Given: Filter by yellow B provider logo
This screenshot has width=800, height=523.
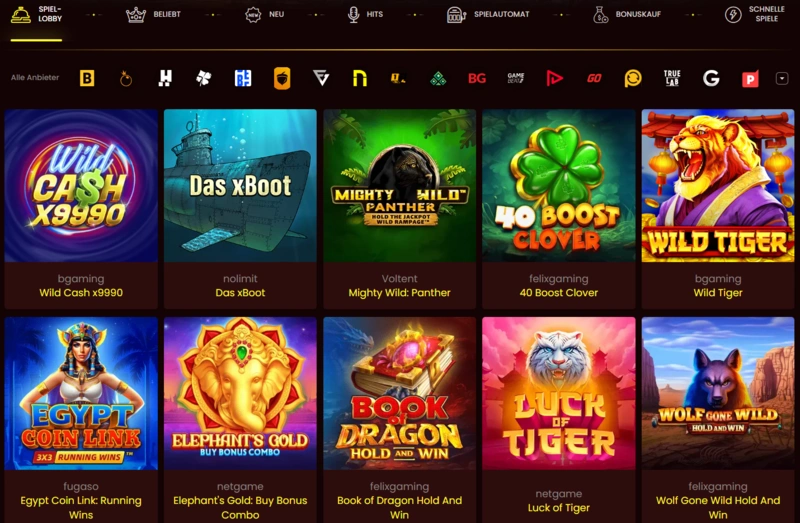Looking at the screenshot, I should (x=87, y=78).
